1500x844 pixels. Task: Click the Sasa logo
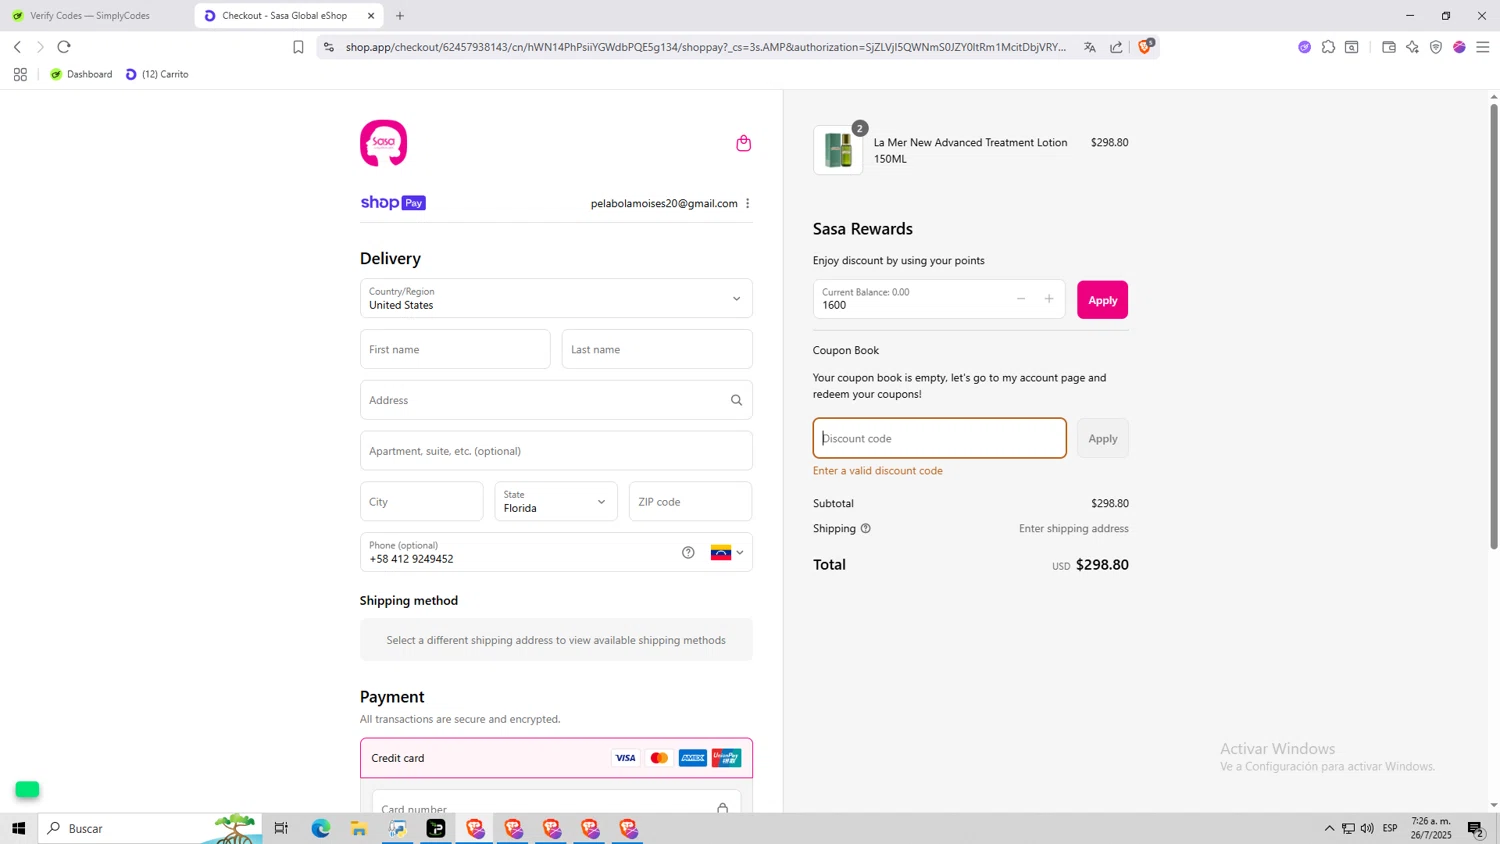384,143
